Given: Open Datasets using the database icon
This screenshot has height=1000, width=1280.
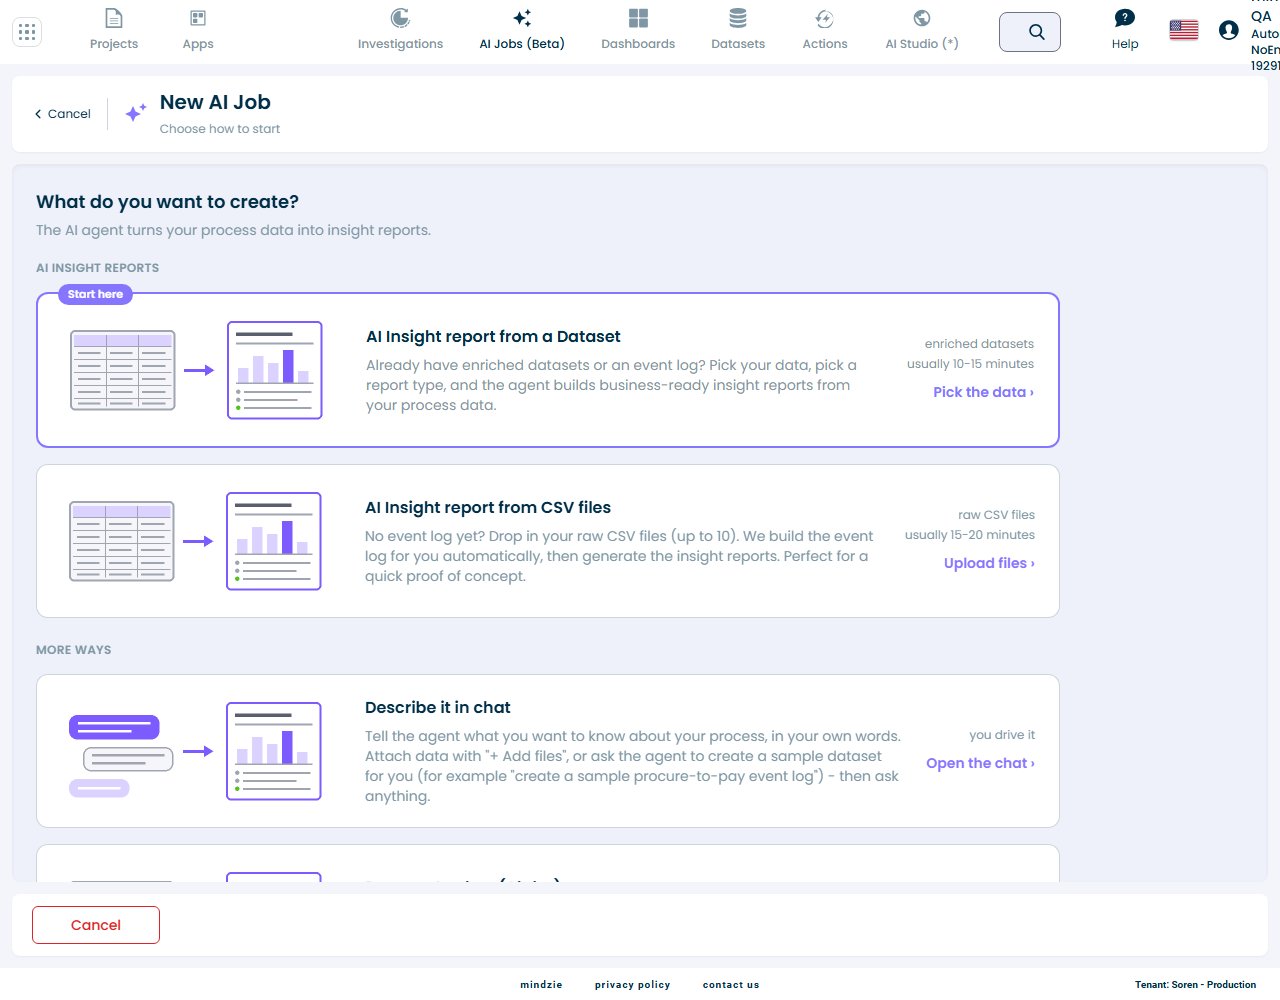Looking at the screenshot, I should pos(738,18).
